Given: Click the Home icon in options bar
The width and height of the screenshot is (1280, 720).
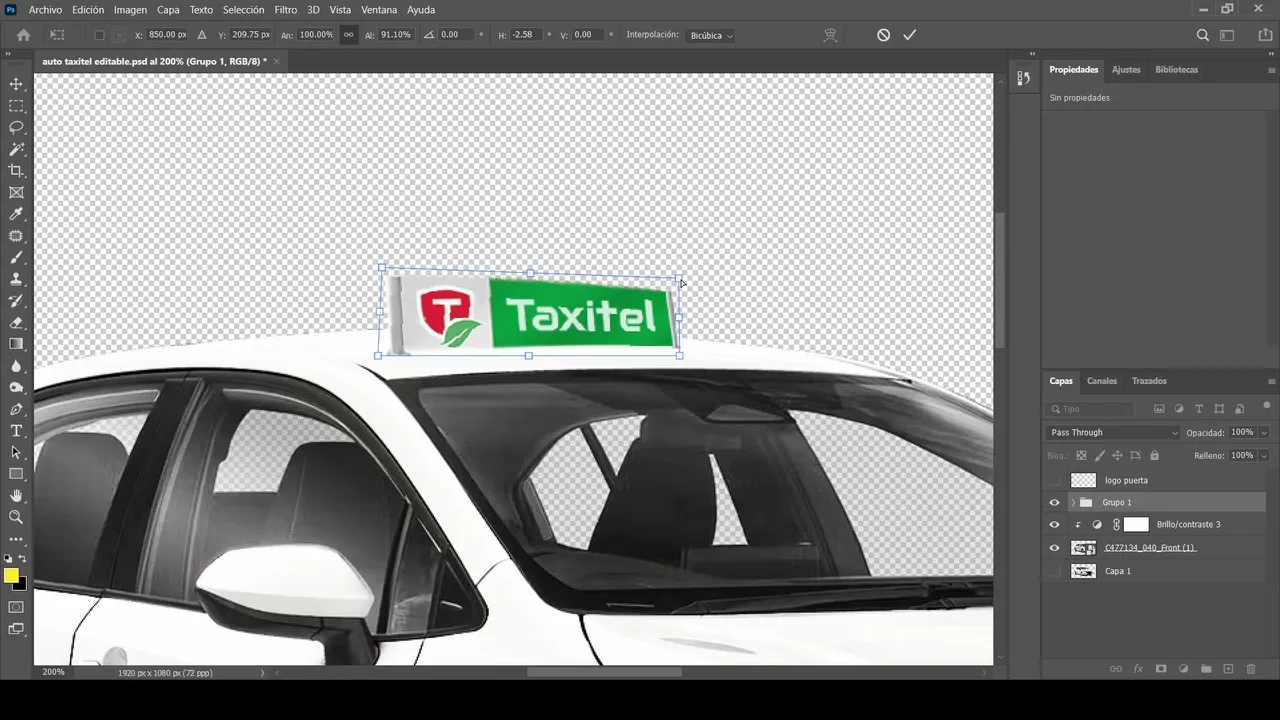Looking at the screenshot, I should (24, 35).
